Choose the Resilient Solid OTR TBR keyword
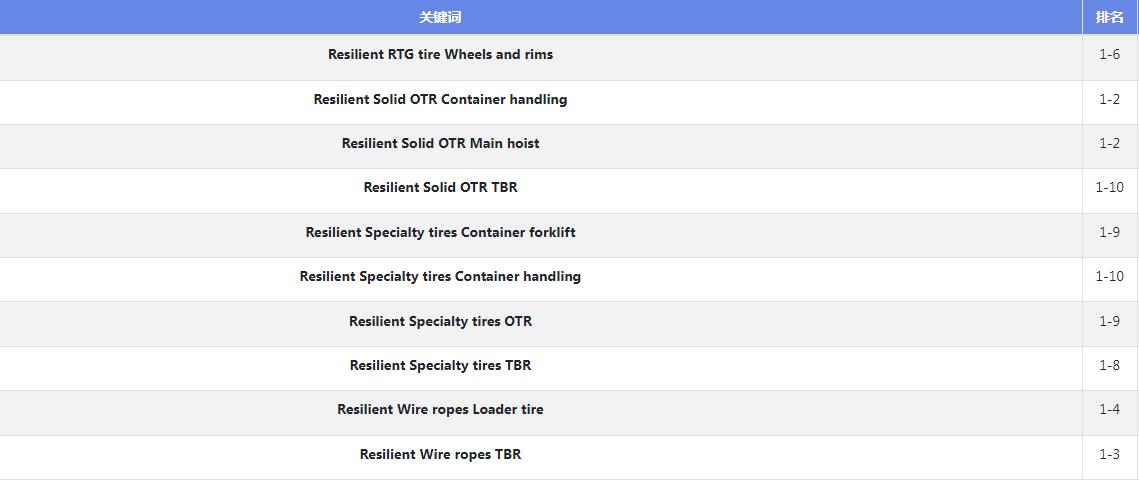This screenshot has height=485, width=1139. click(440, 188)
